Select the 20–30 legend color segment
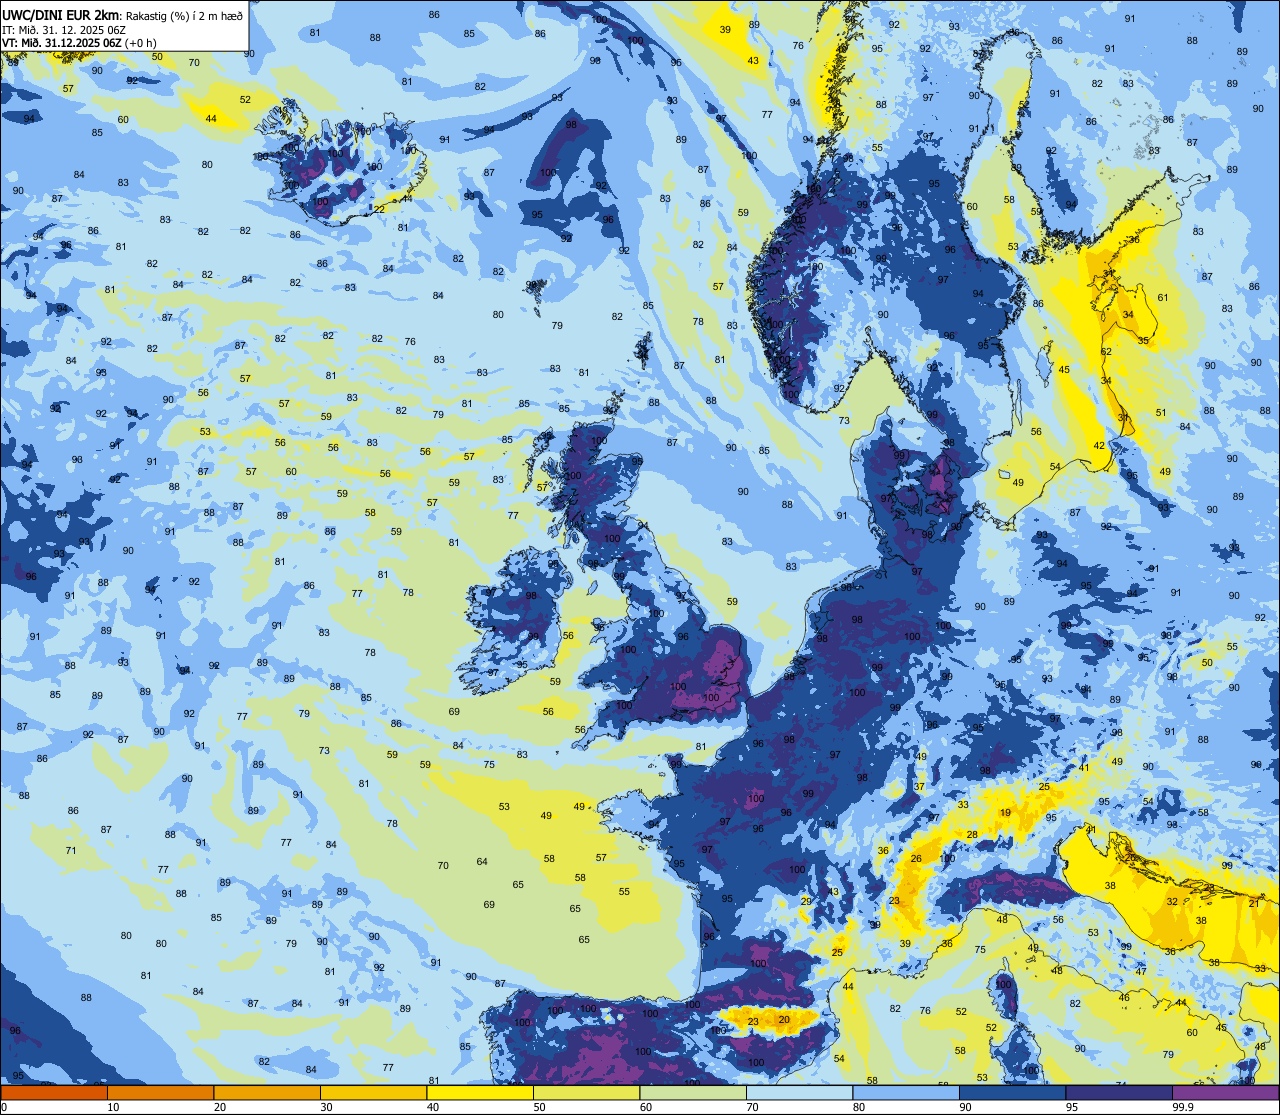 pyautogui.click(x=267, y=1092)
